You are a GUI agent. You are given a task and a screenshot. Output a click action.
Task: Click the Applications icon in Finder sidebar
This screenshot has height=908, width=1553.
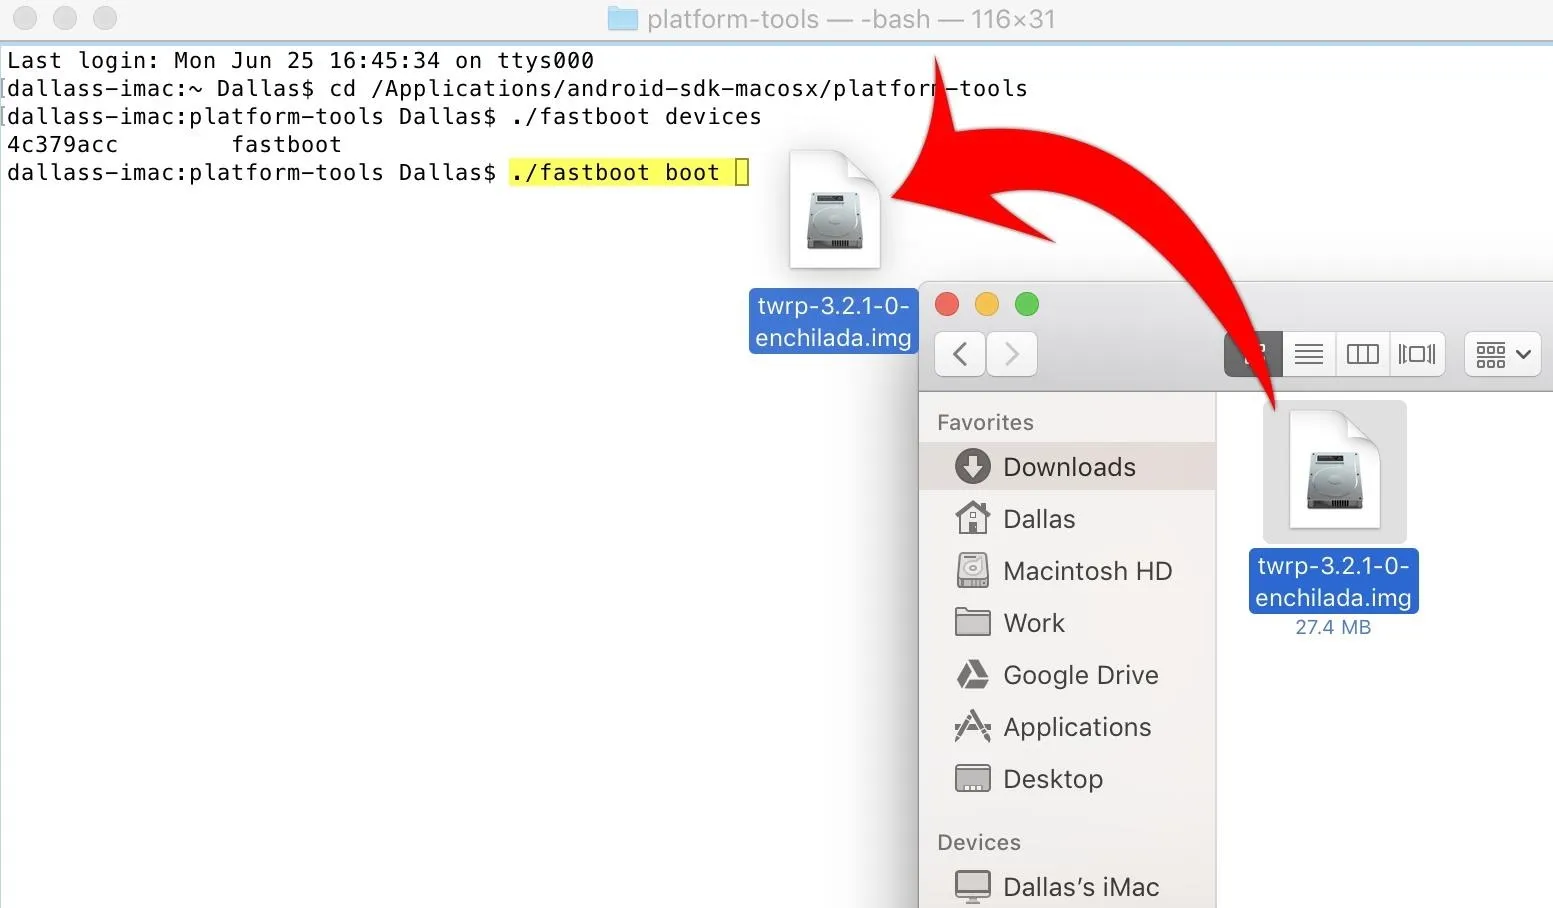972,727
